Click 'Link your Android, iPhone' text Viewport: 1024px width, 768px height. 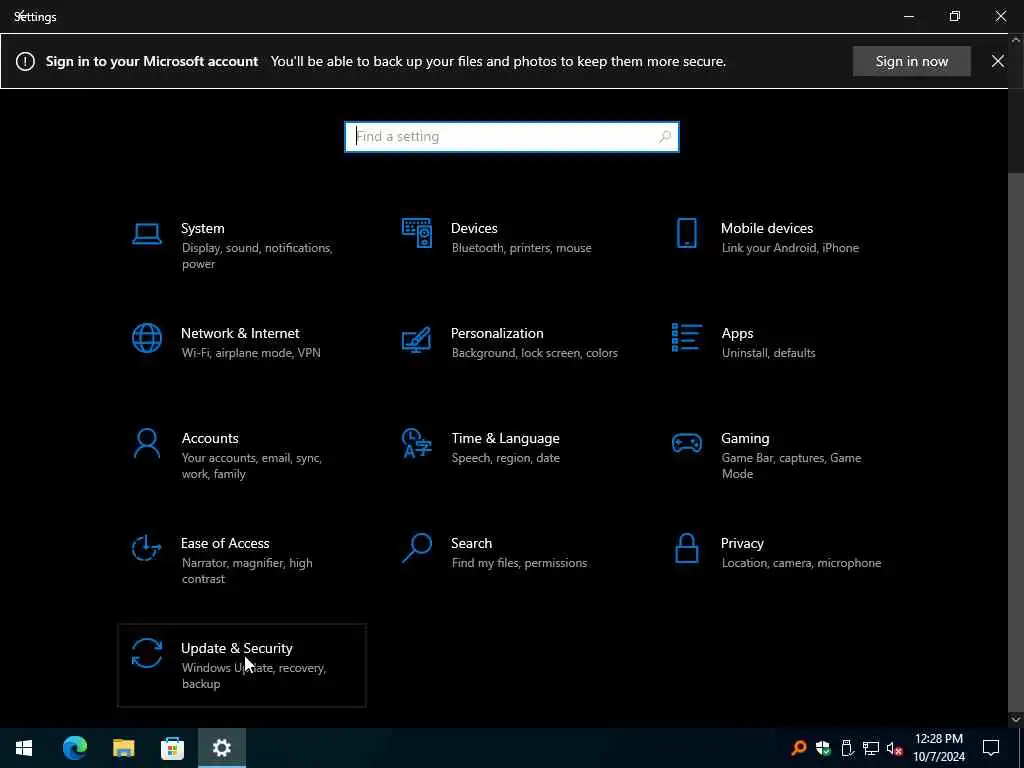click(790, 248)
